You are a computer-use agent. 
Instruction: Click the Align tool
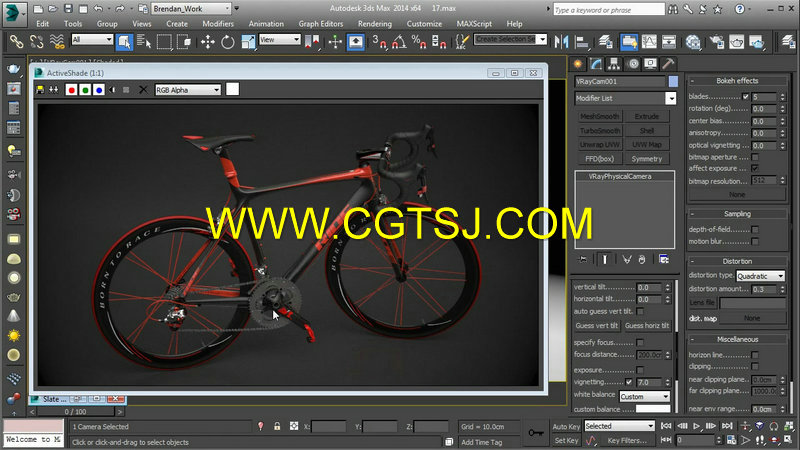tap(582, 42)
